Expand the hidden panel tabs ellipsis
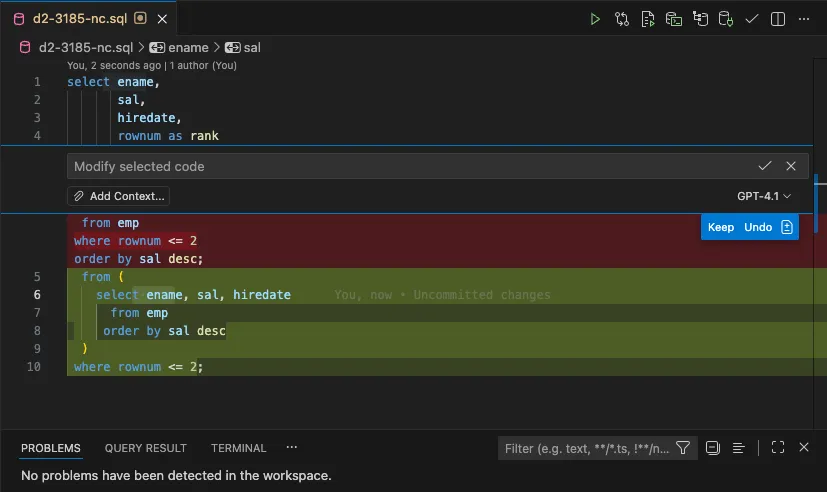 (292, 448)
